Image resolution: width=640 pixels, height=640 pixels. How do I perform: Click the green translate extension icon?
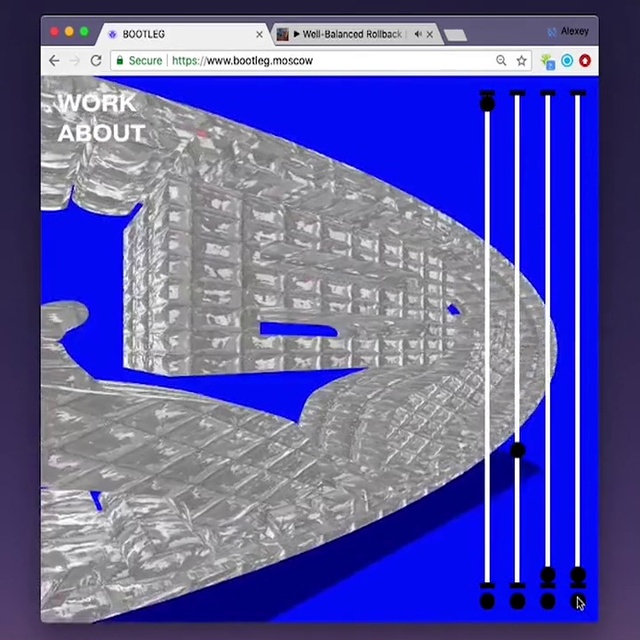(x=548, y=61)
